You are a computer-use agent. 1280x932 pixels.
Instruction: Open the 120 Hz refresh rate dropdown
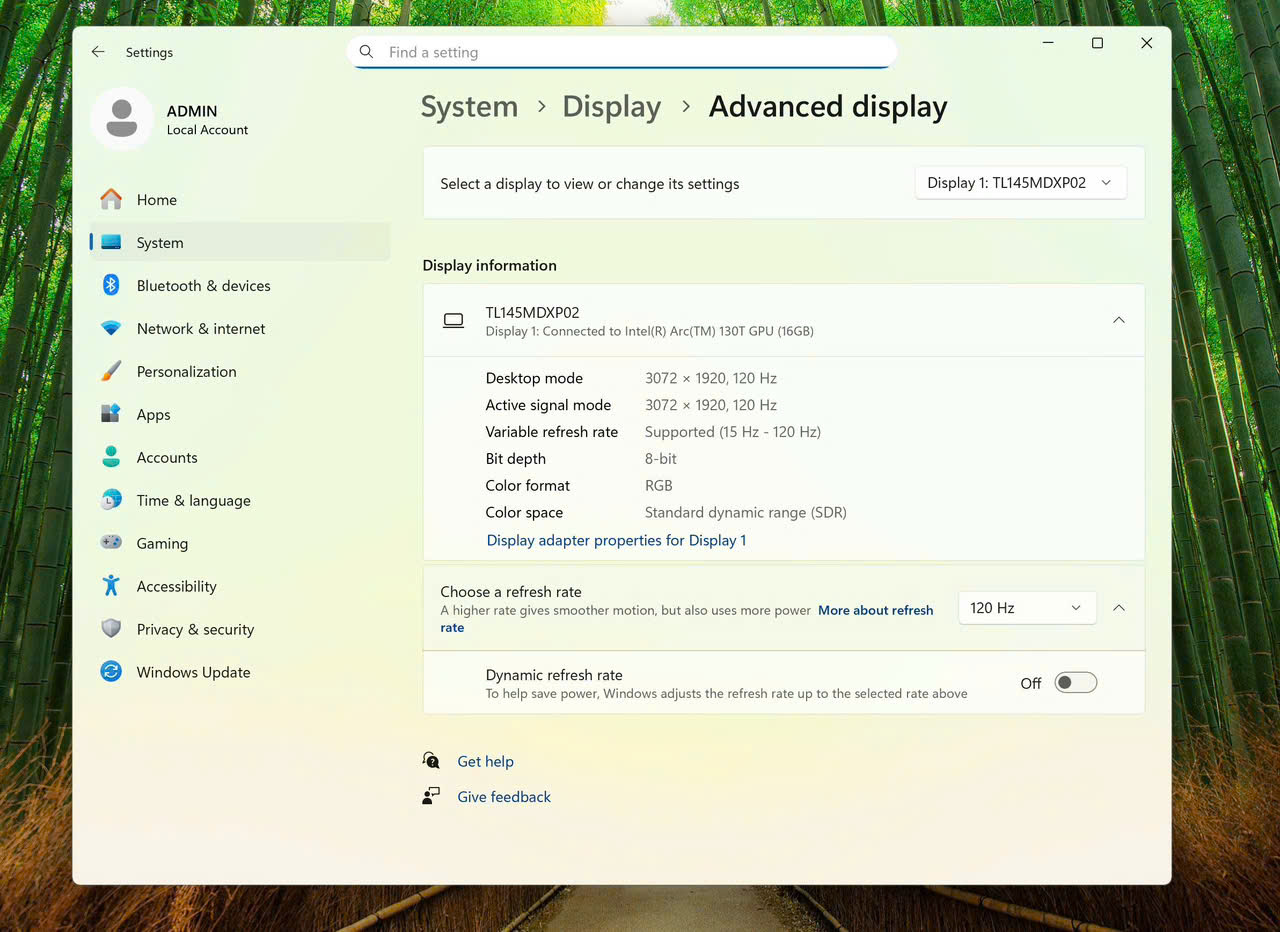(x=1026, y=608)
